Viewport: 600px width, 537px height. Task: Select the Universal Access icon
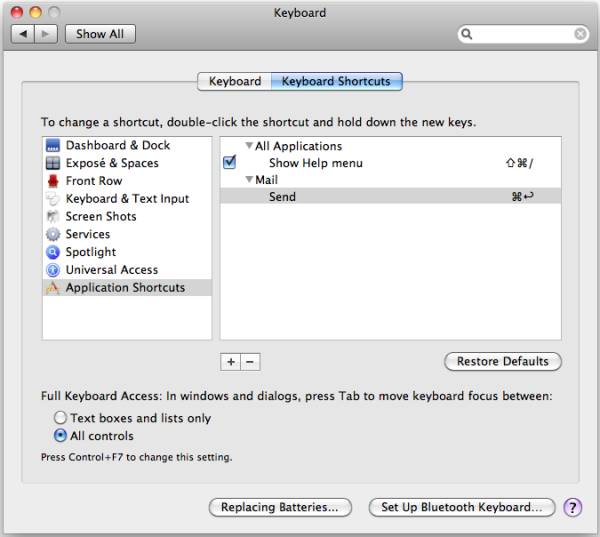(x=54, y=270)
